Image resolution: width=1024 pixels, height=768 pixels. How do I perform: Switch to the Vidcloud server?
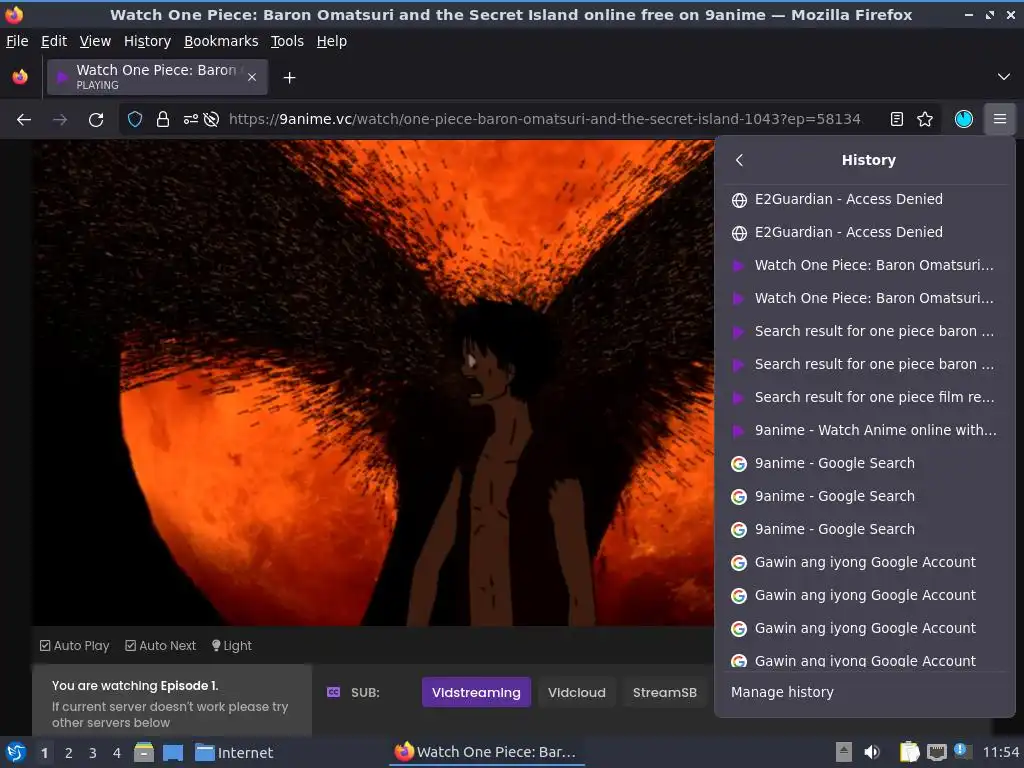point(577,692)
